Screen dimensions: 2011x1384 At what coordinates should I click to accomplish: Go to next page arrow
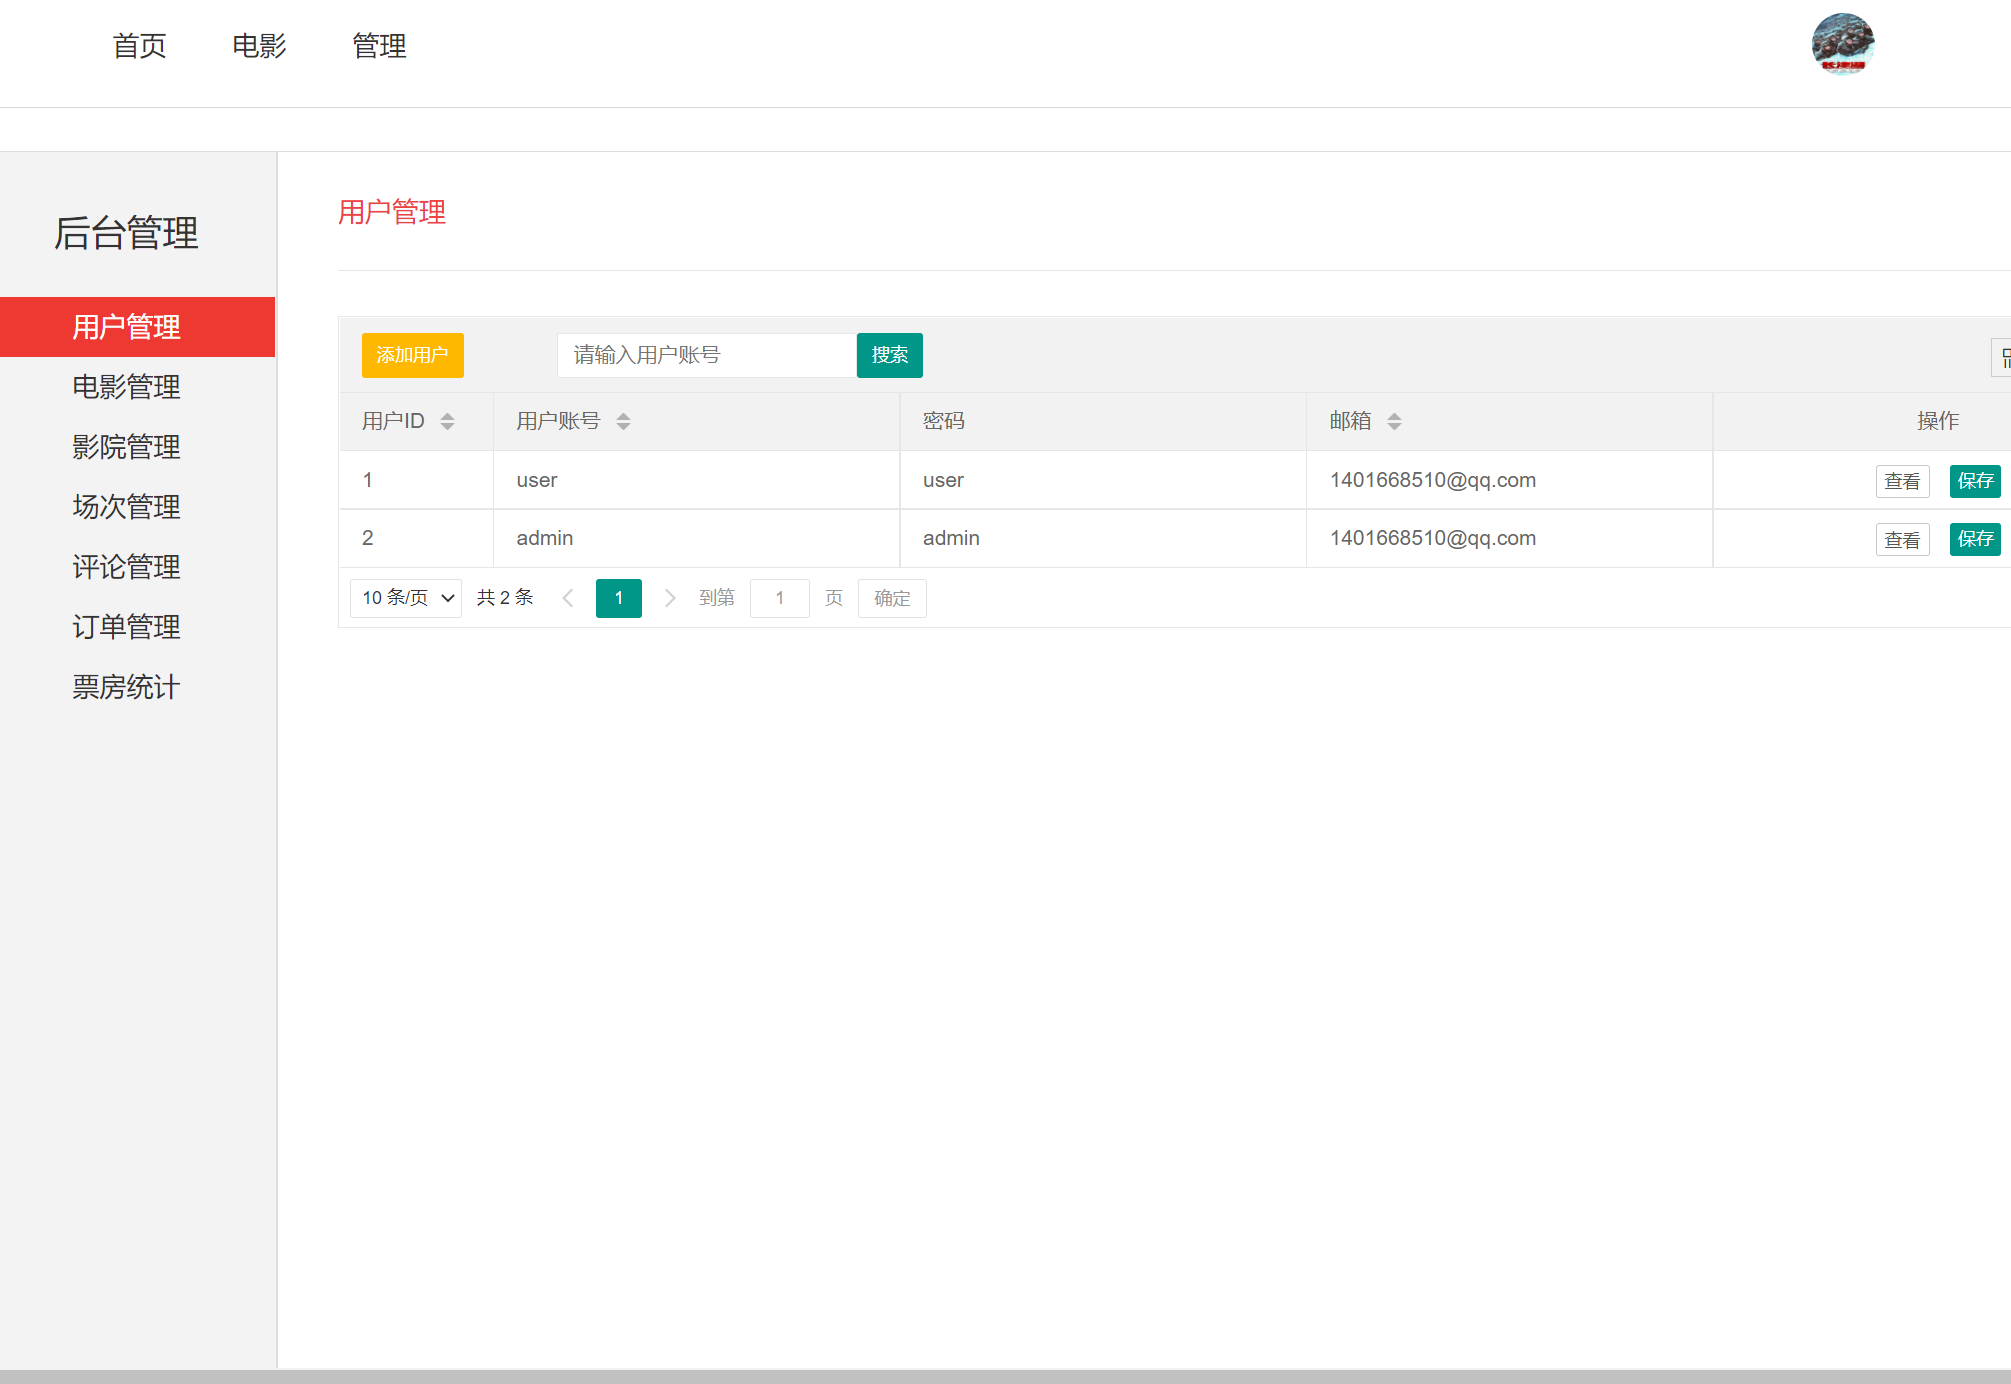tap(670, 598)
